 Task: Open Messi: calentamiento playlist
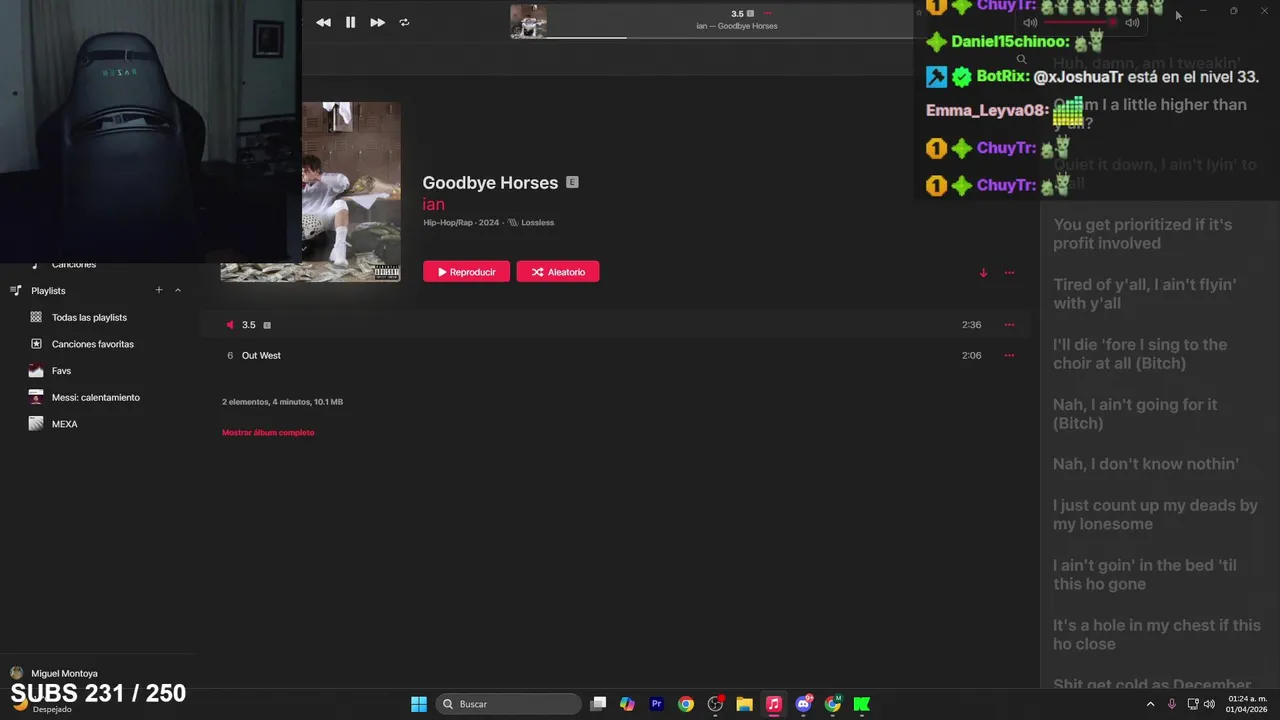point(95,397)
